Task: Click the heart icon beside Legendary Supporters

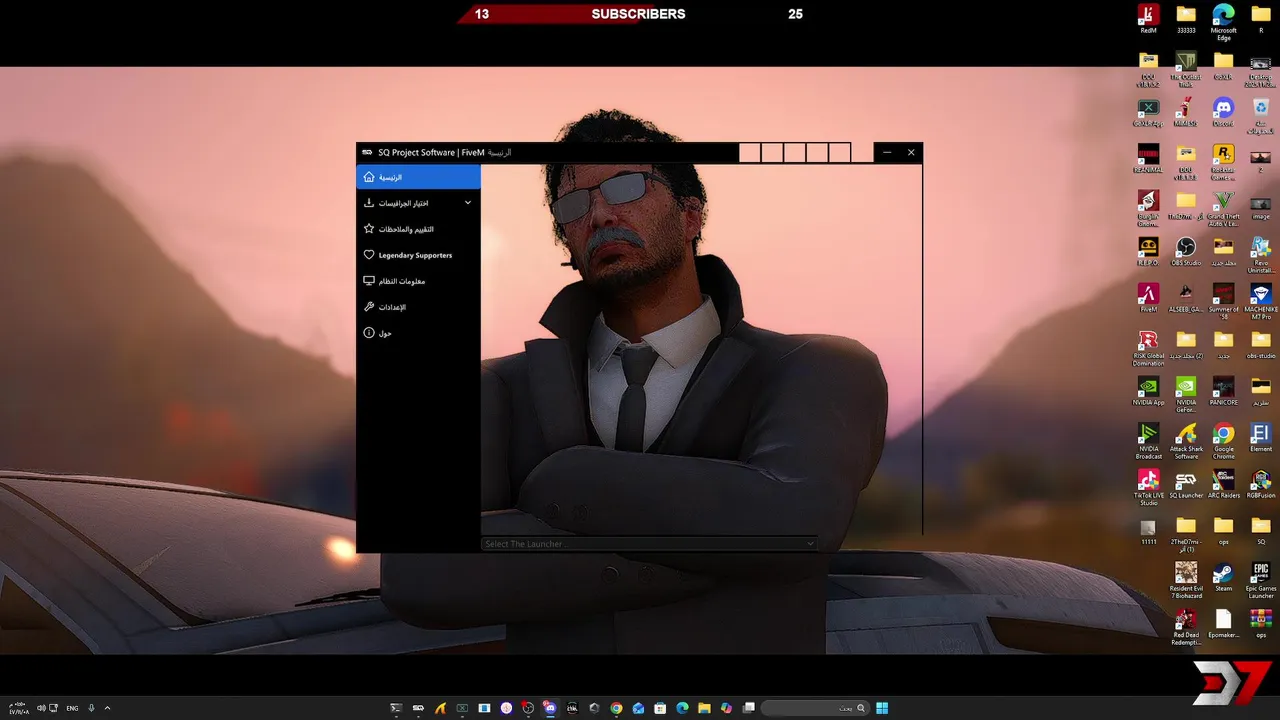Action: click(x=369, y=255)
